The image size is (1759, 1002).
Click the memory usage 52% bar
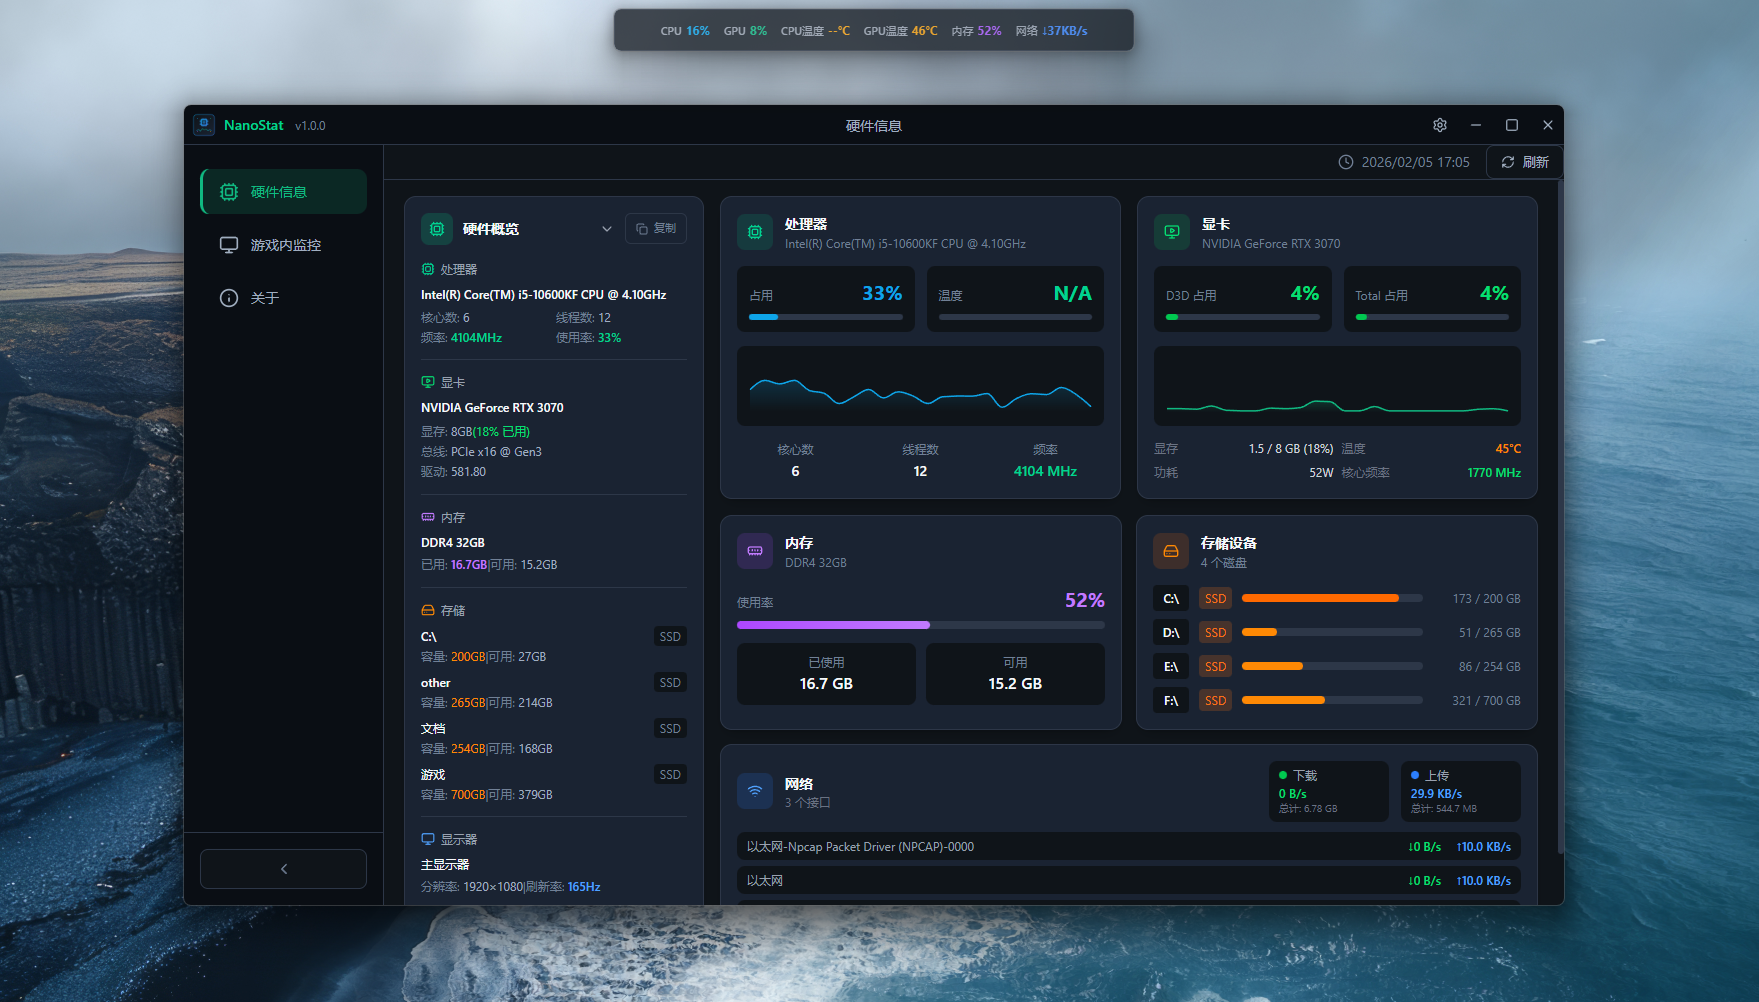click(921, 625)
